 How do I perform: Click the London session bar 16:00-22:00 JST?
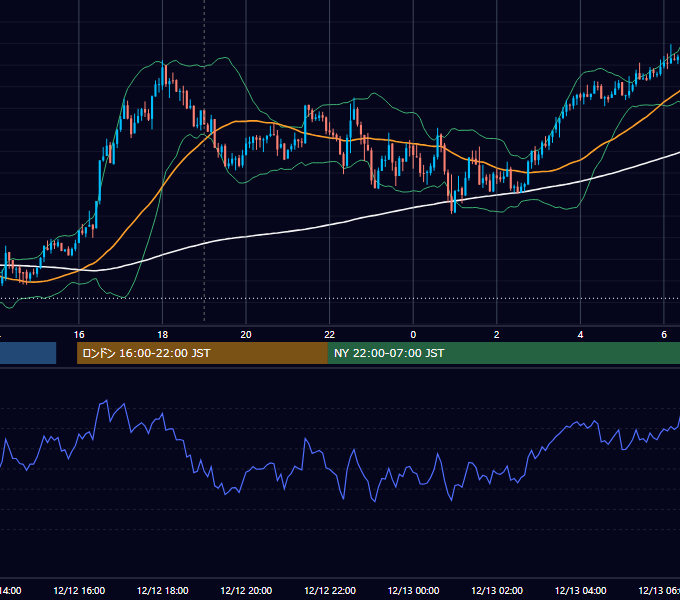coord(202,353)
